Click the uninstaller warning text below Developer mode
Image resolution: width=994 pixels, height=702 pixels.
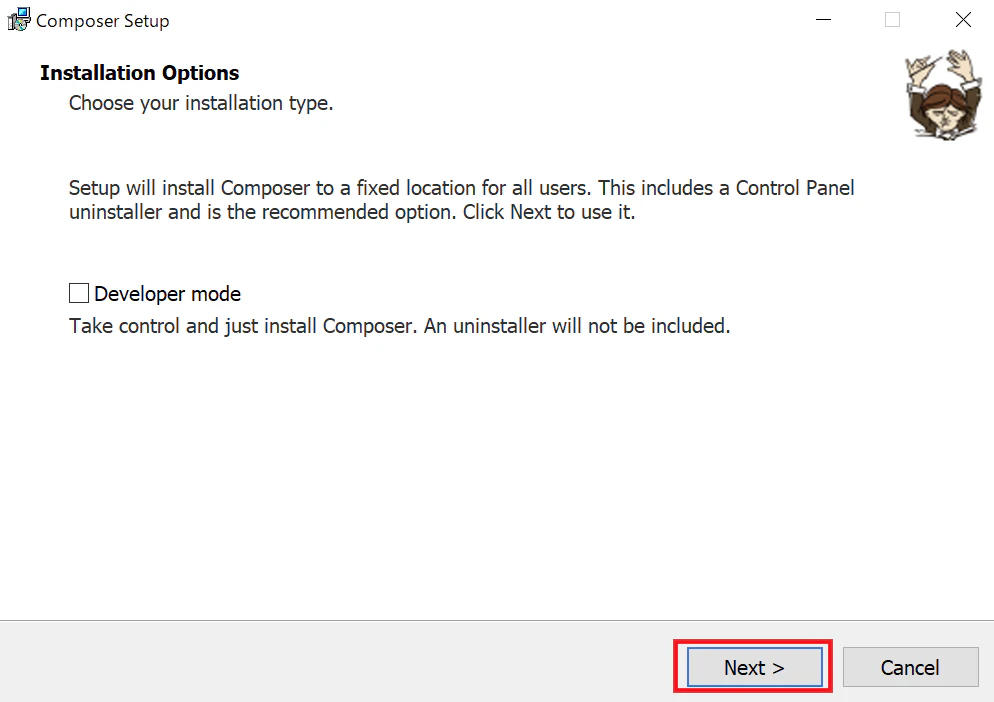coord(397,326)
